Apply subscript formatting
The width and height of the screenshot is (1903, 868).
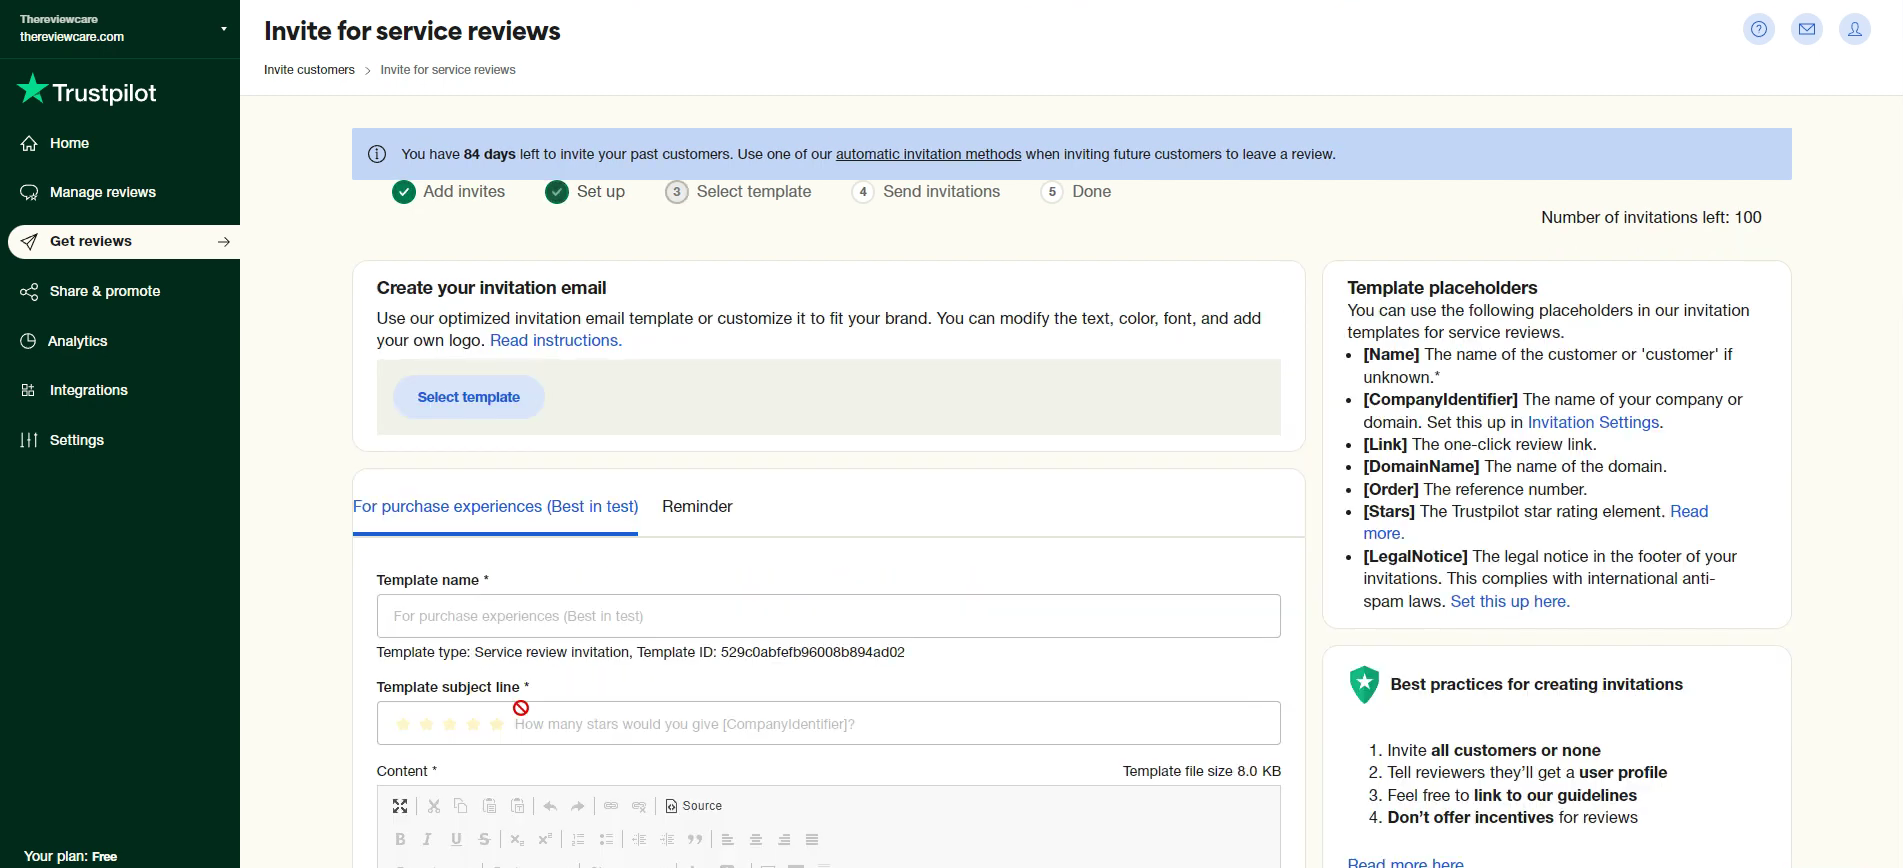tap(517, 840)
